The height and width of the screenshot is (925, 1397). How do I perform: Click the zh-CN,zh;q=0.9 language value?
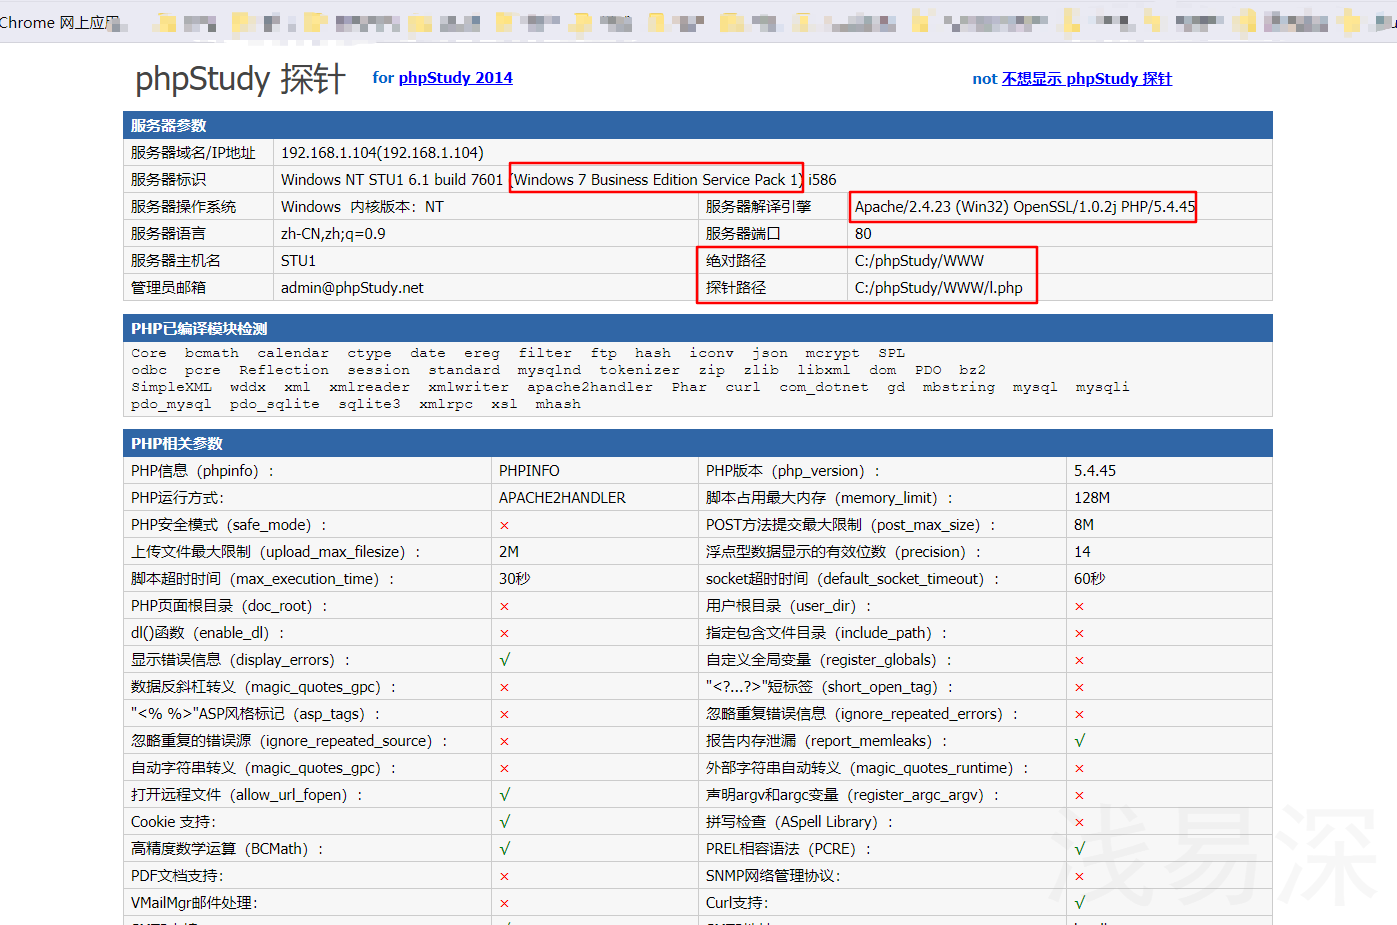pyautogui.click(x=333, y=234)
